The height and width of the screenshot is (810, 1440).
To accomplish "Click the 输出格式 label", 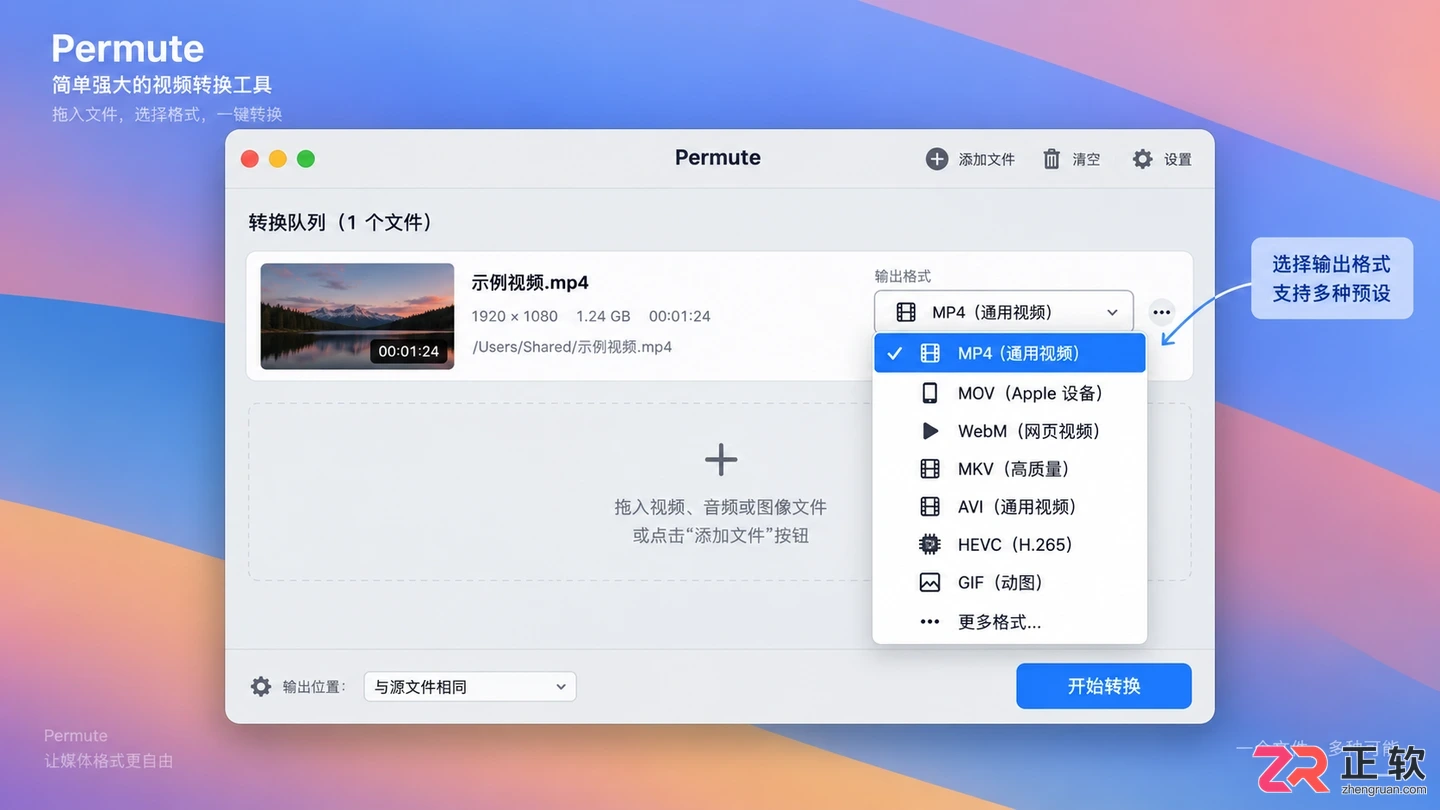I will pyautogui.click(x=903, y=276).
